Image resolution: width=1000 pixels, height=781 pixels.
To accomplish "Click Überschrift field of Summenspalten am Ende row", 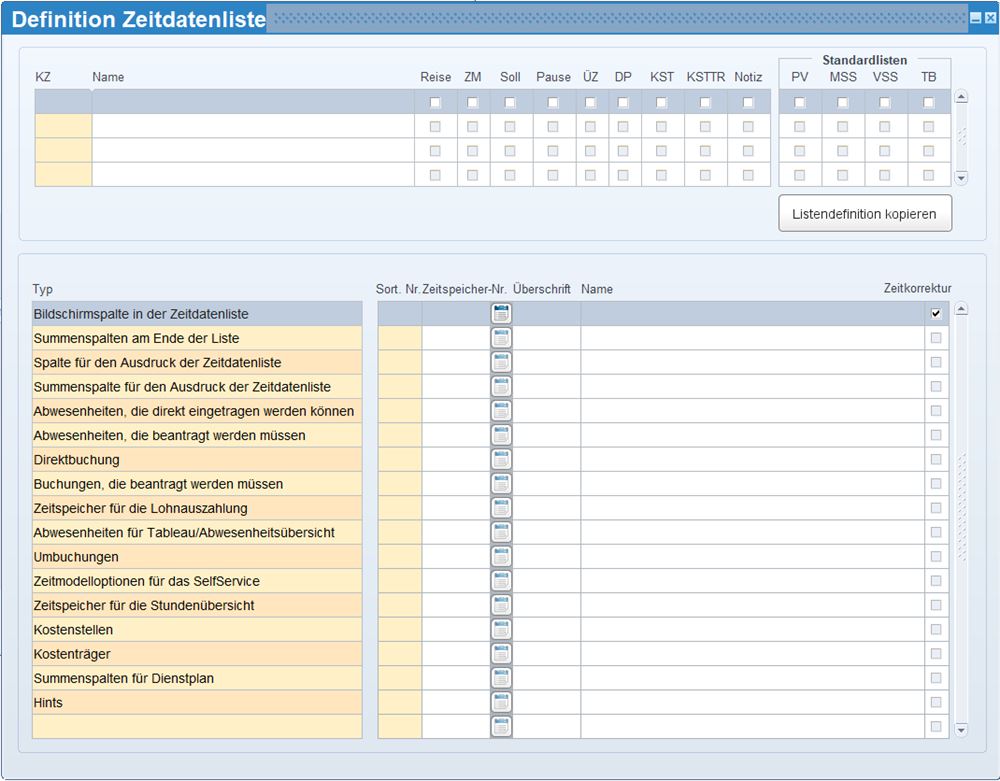I will [x=547, y=338].
